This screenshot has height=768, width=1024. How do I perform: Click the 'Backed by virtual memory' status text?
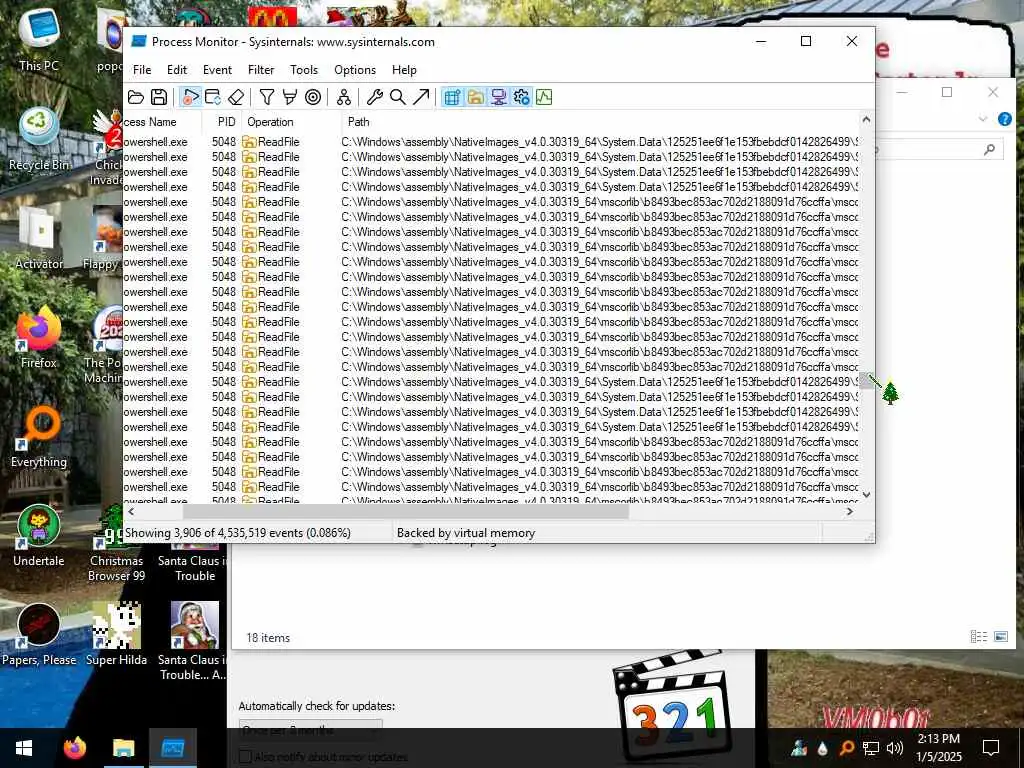coord(466,533)
